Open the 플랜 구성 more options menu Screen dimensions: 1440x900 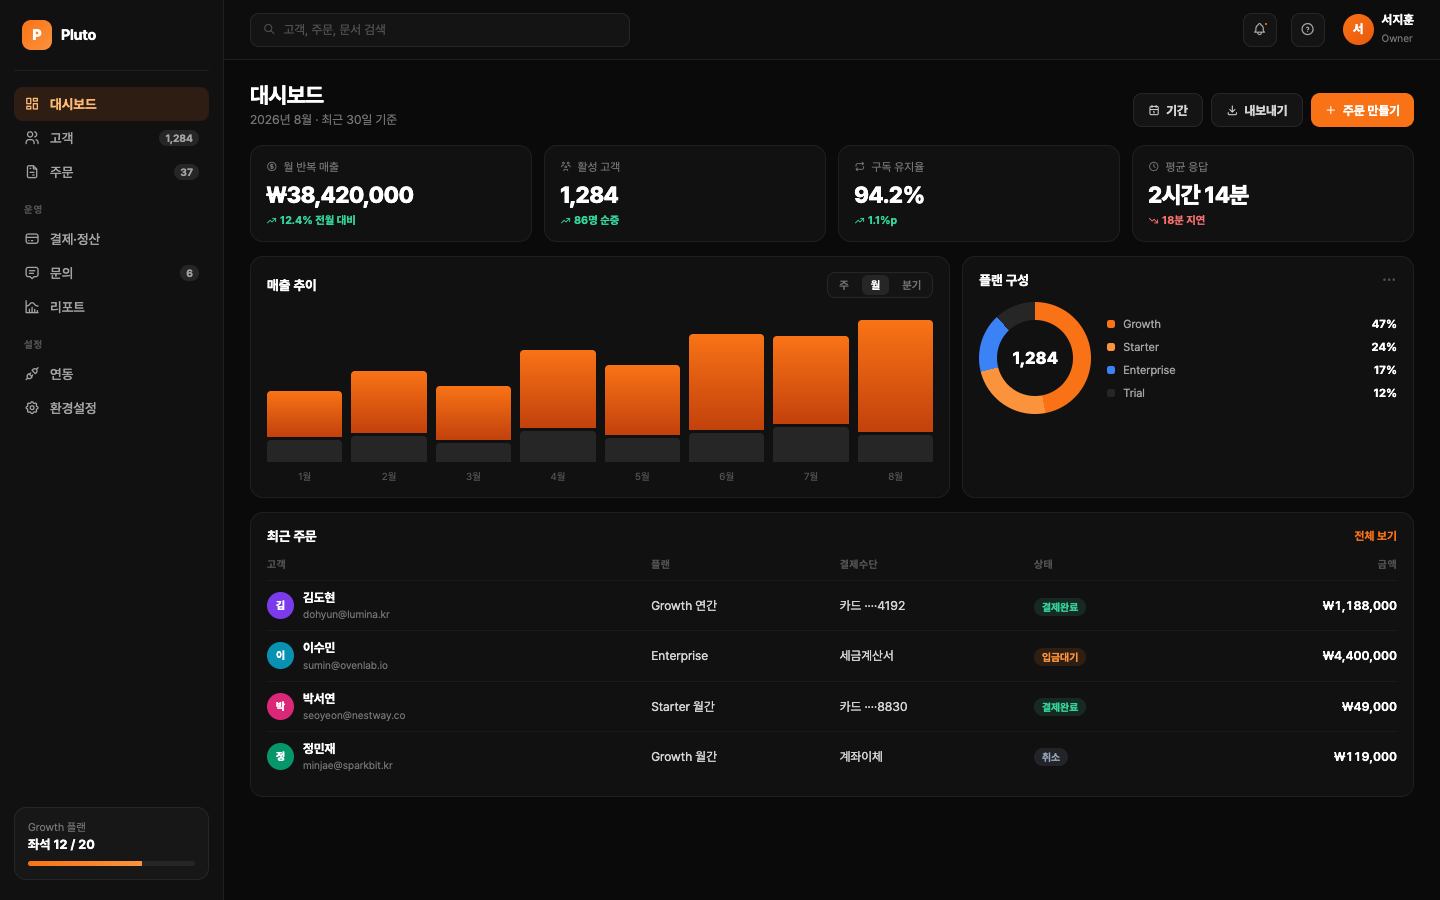point(1389,280)
